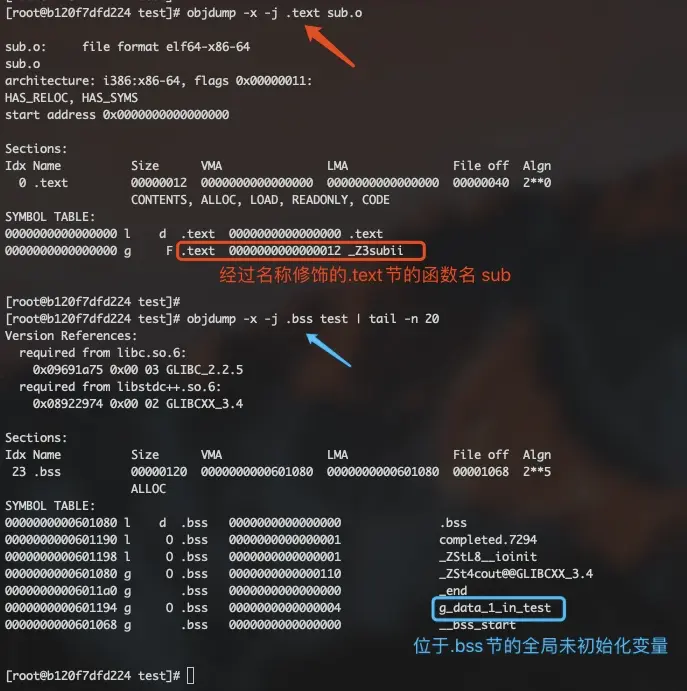The height and width of the screenshot is (691, 687).
Task: Click the HAS_RELOC, HAS_SYMS flags line
Action: (x=71, y=98)
